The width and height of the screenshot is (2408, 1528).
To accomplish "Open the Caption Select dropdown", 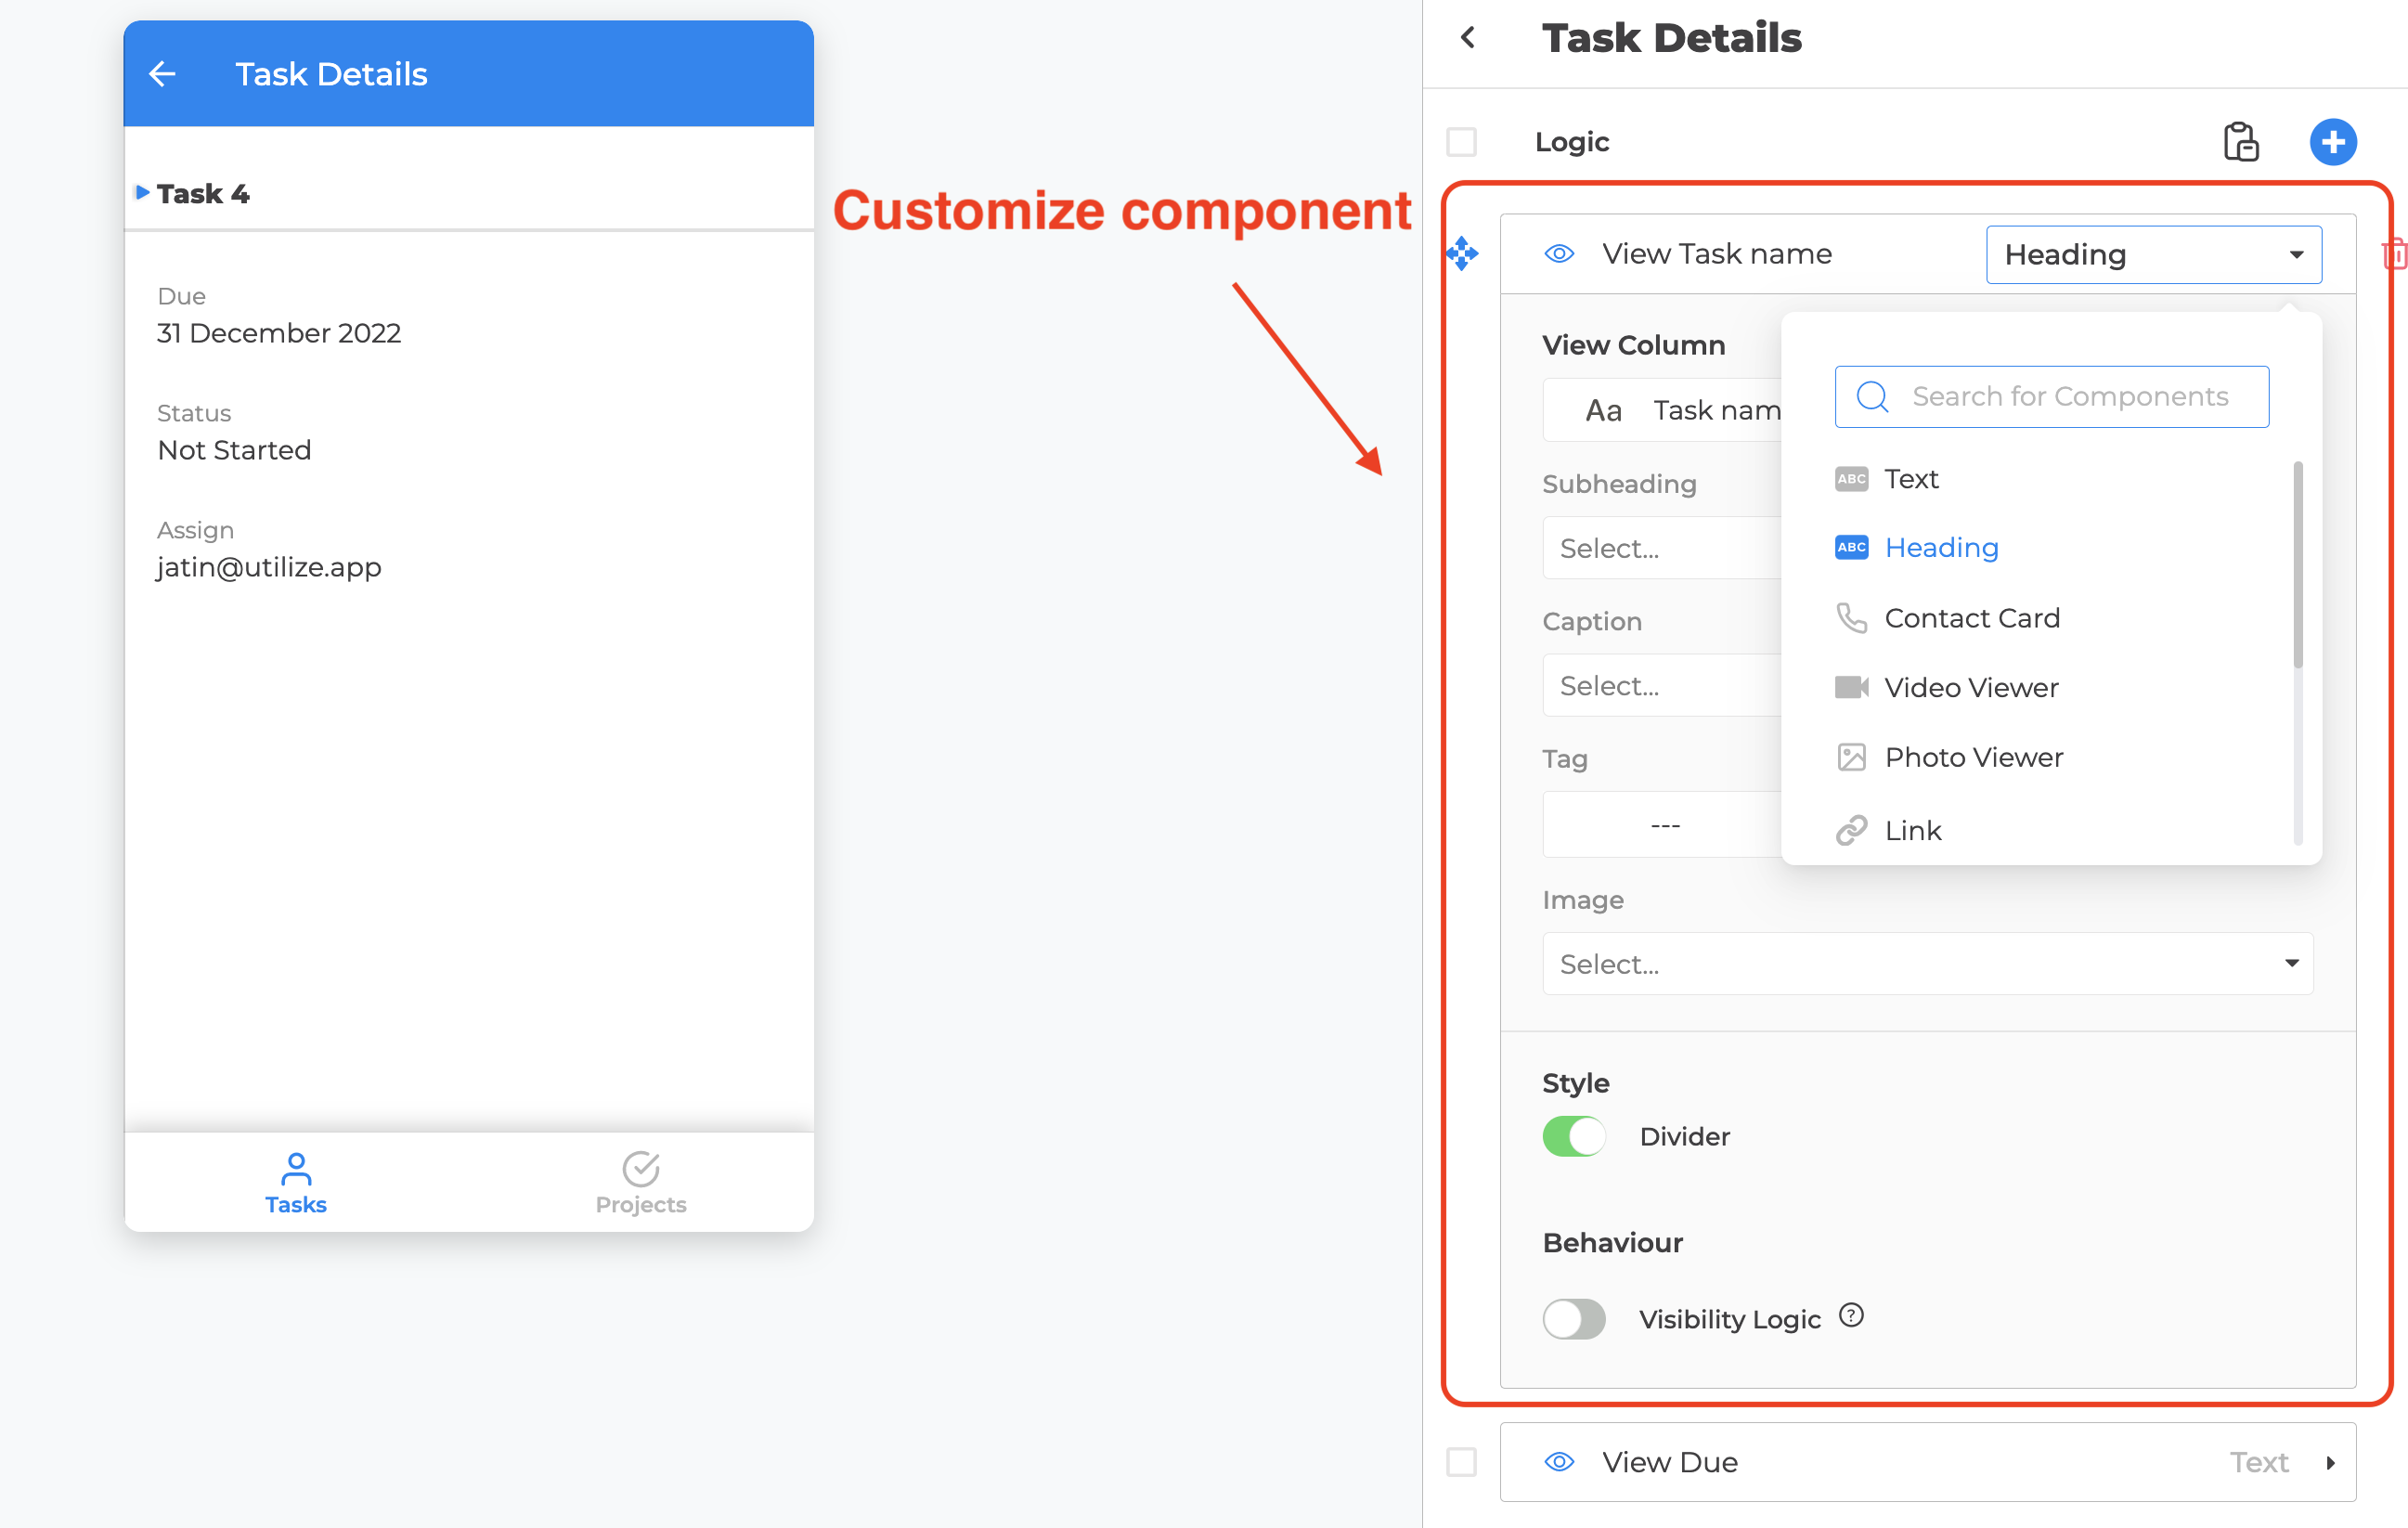I will (1662, 685).
